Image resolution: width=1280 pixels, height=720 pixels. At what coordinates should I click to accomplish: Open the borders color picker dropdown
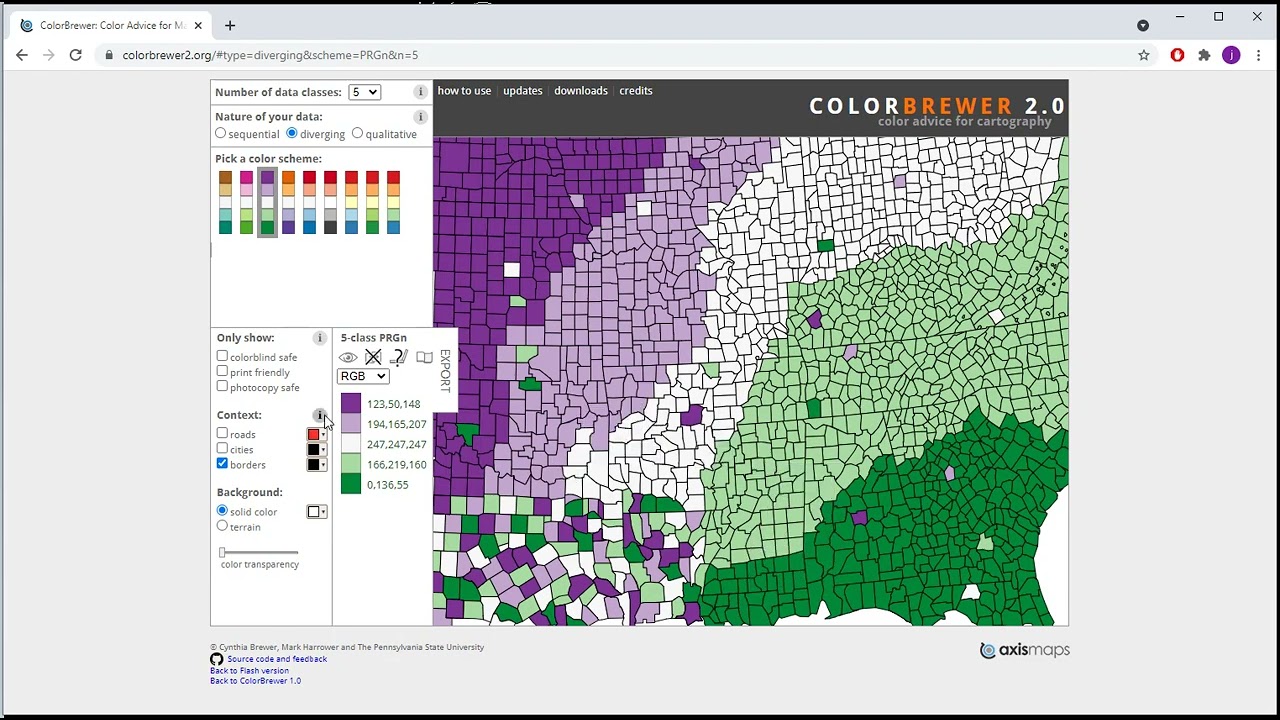coord(317,464)
